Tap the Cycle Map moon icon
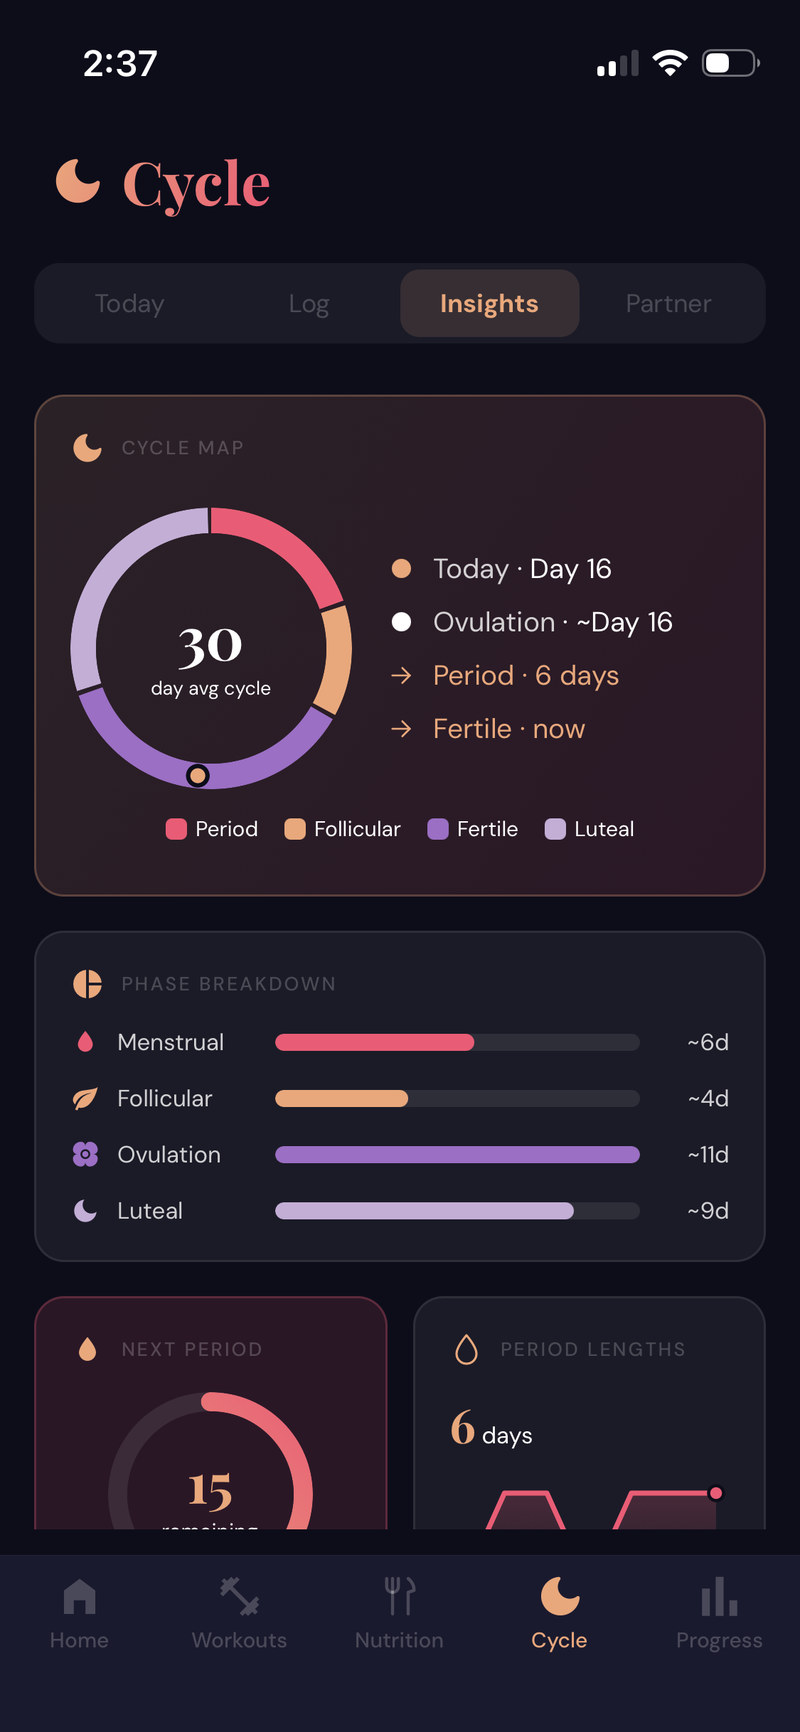The width and height of the screenshot is (800, 1732). pyautogui.click(x=88, y=447)
